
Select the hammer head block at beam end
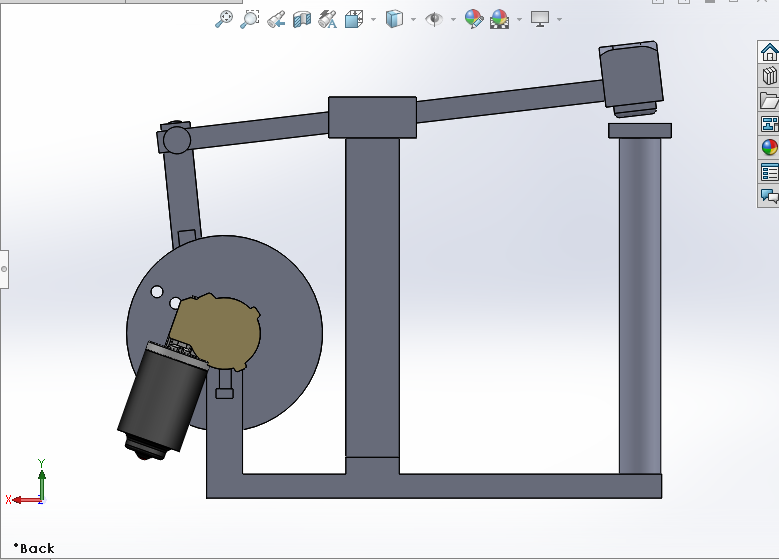point(631,75)
